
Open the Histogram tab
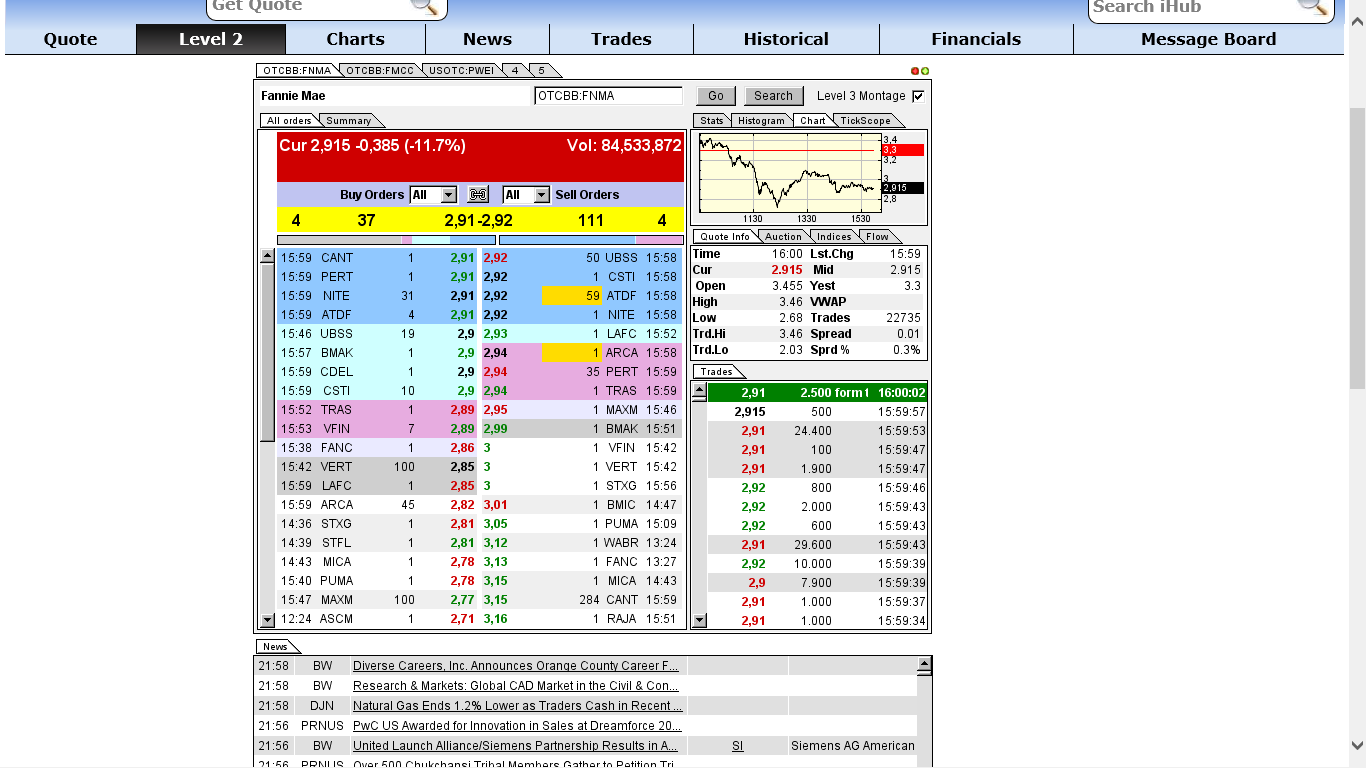click(x=762, y=121)
